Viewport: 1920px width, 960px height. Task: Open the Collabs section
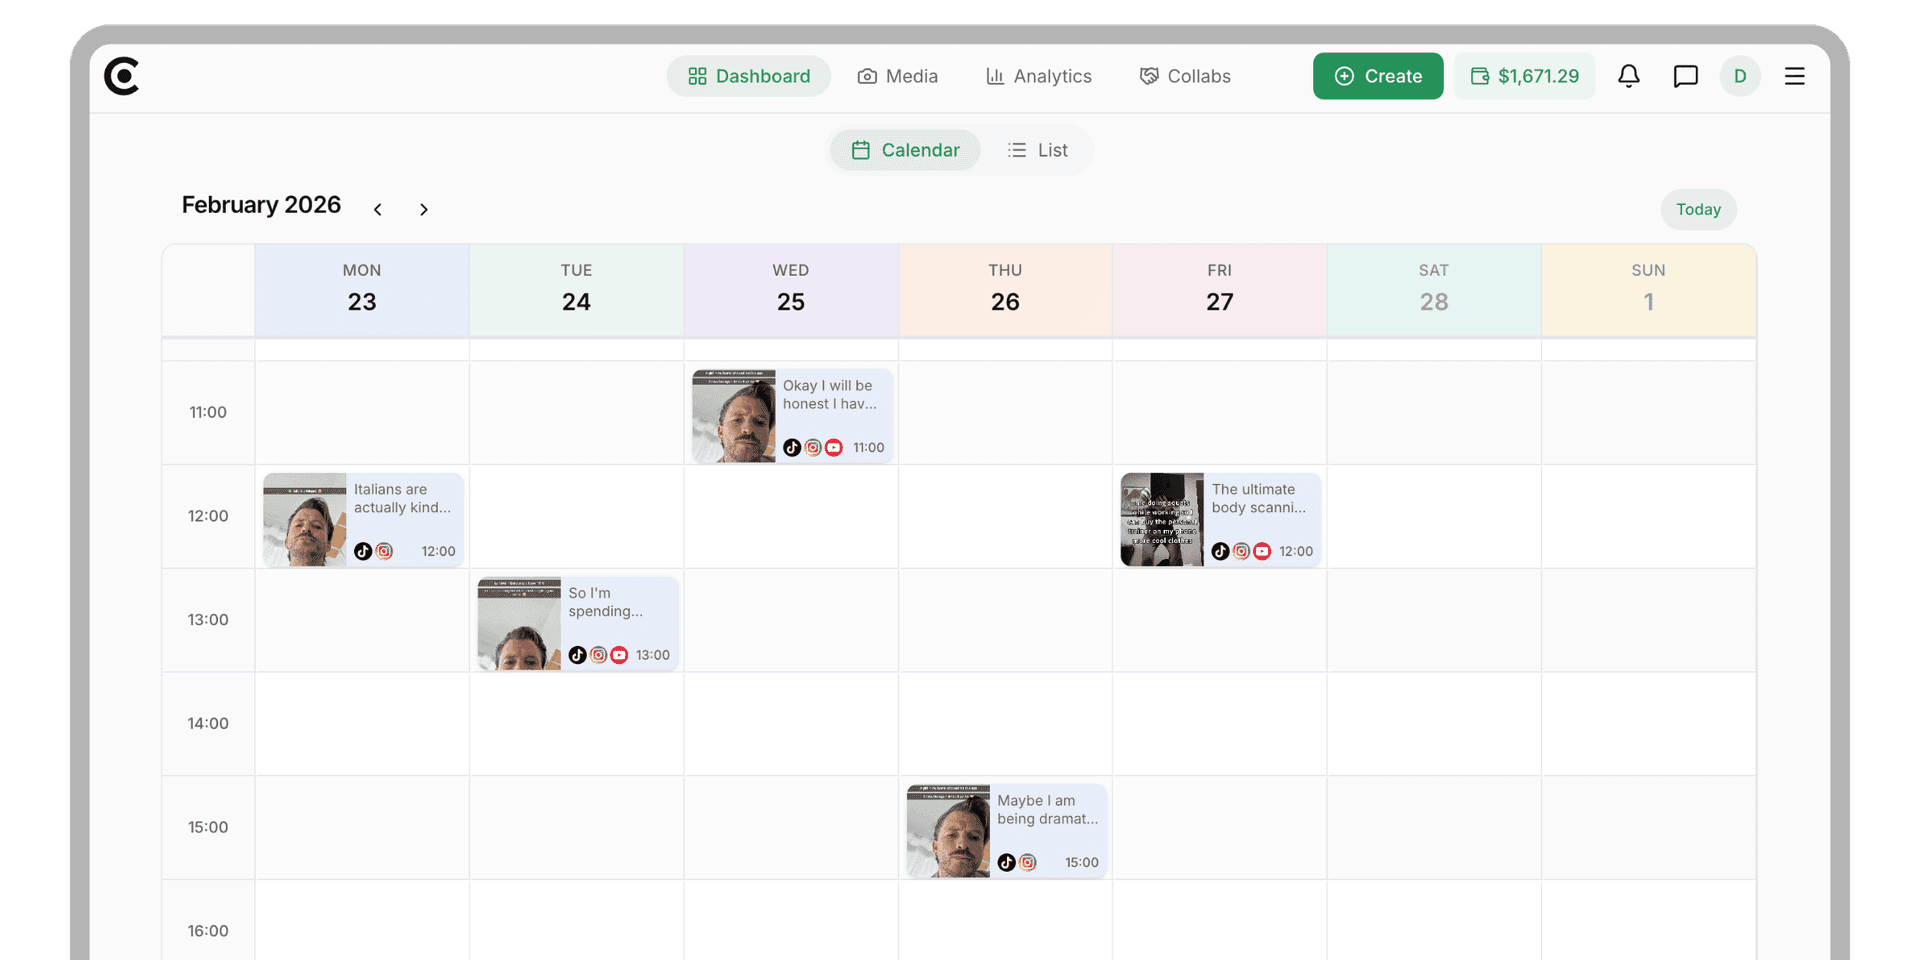click(1185, 76)
